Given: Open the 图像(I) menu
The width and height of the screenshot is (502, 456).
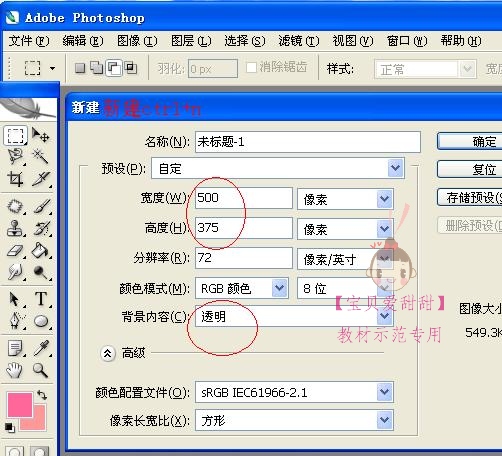Looking at the screenshot, I should pyautogui.click(x=137, y=41).
